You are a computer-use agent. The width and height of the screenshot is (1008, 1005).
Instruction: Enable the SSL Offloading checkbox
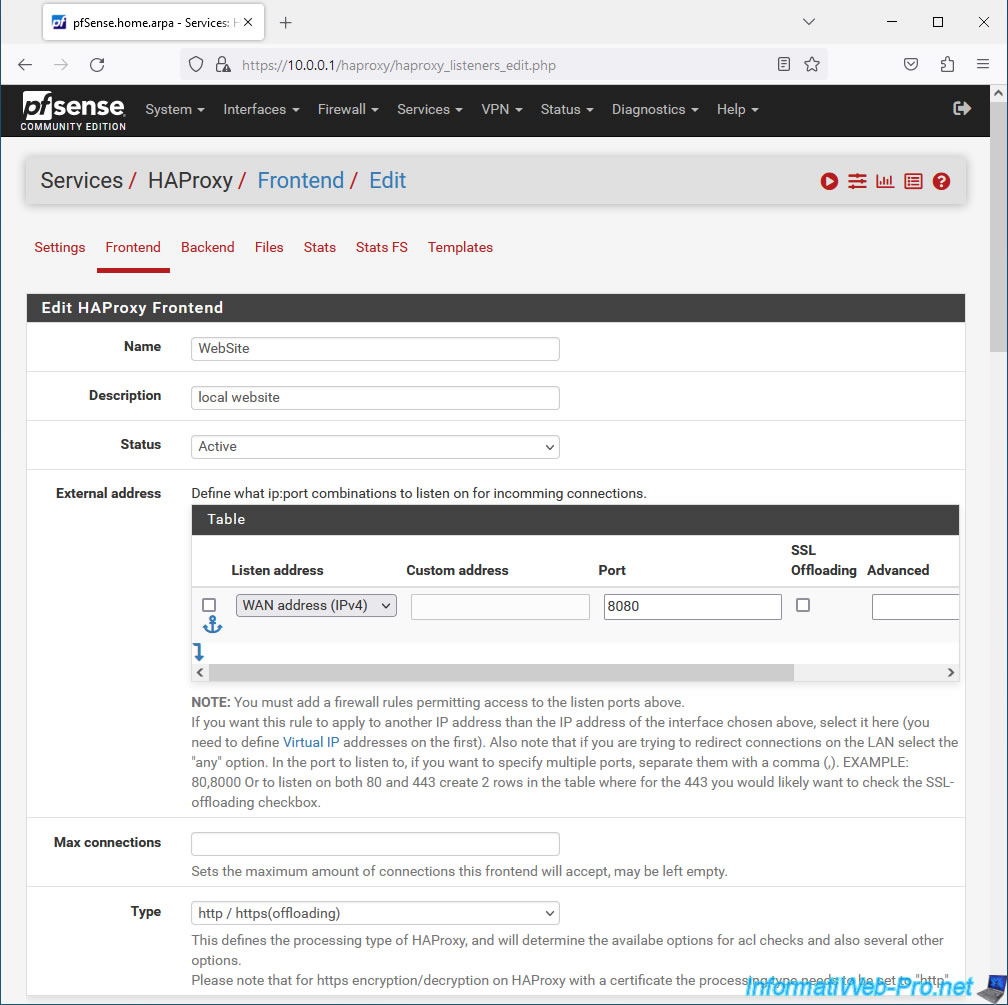(x=803, y=605)
